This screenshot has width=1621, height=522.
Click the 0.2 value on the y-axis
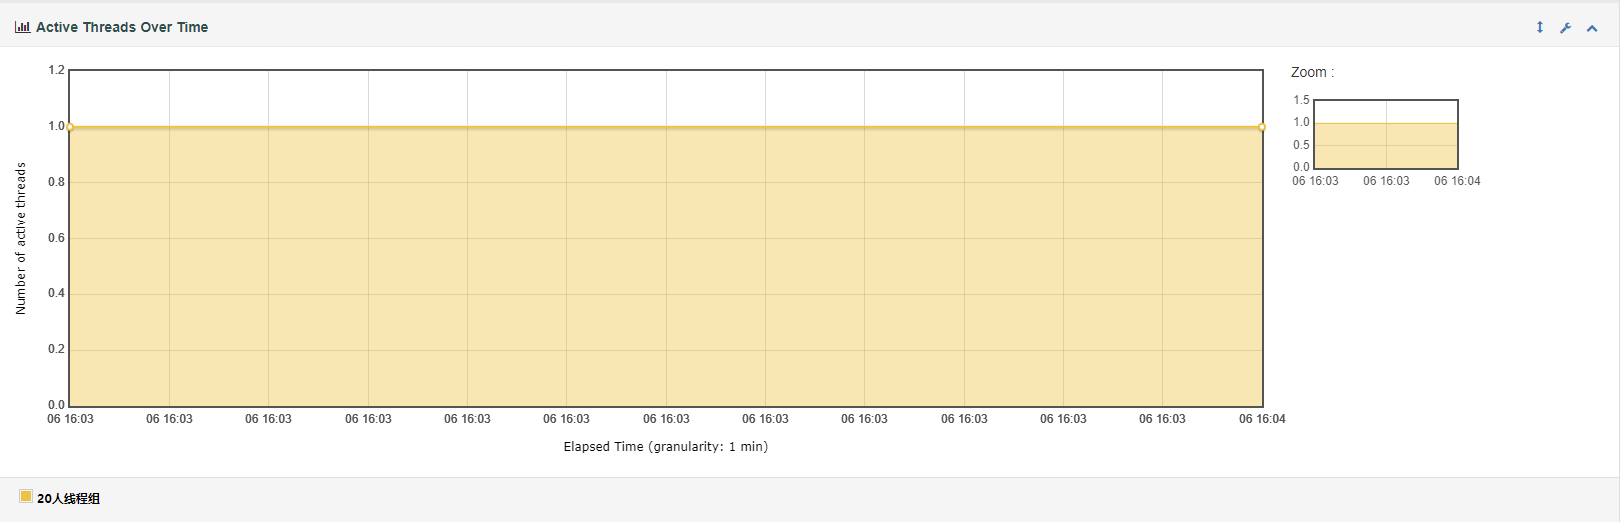click(x=56, y=349)
